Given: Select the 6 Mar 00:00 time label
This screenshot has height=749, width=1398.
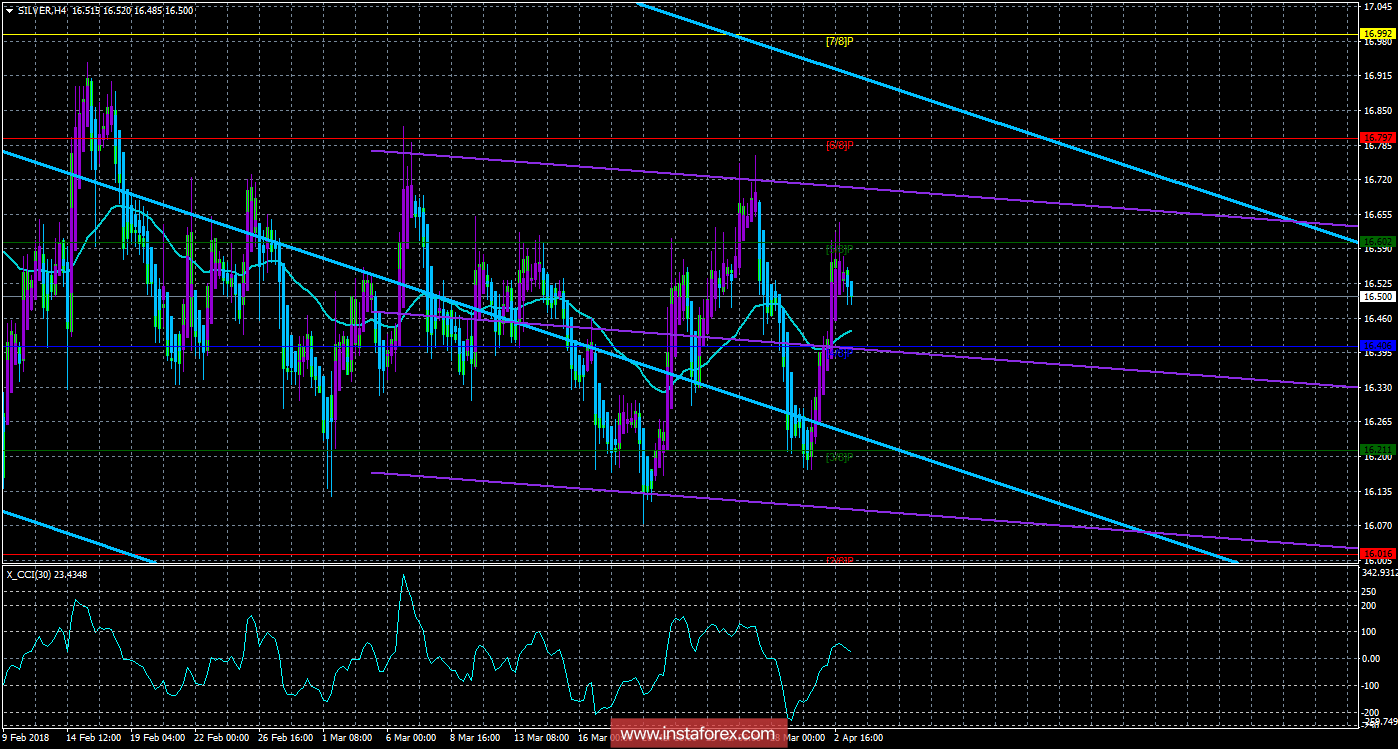Looking at the screenshot, I should (x=411, y=737).
